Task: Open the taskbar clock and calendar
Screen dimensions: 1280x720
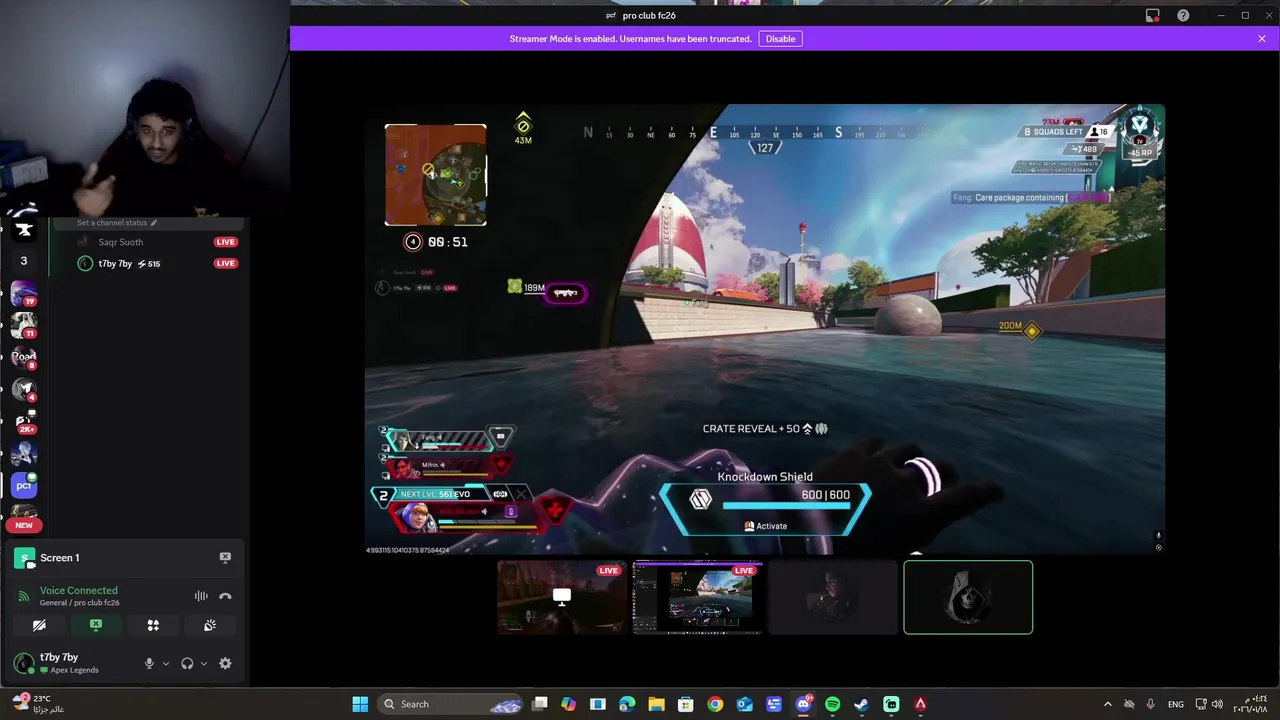Action: [1251, 704]
